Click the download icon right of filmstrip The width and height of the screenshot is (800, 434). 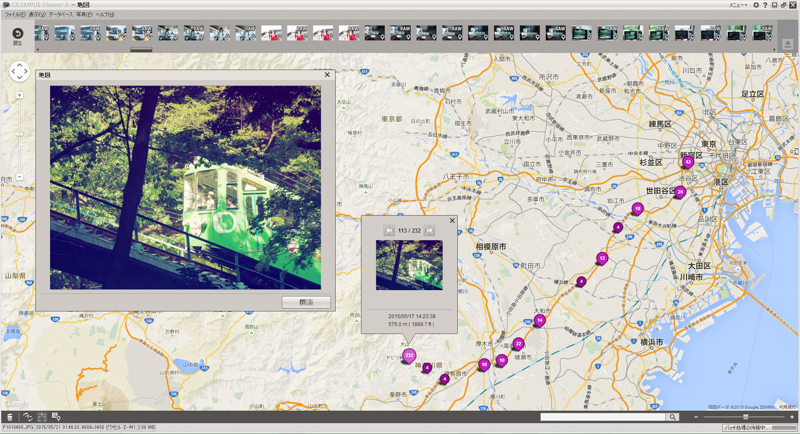pyautogui.click(x=788, y=44)
